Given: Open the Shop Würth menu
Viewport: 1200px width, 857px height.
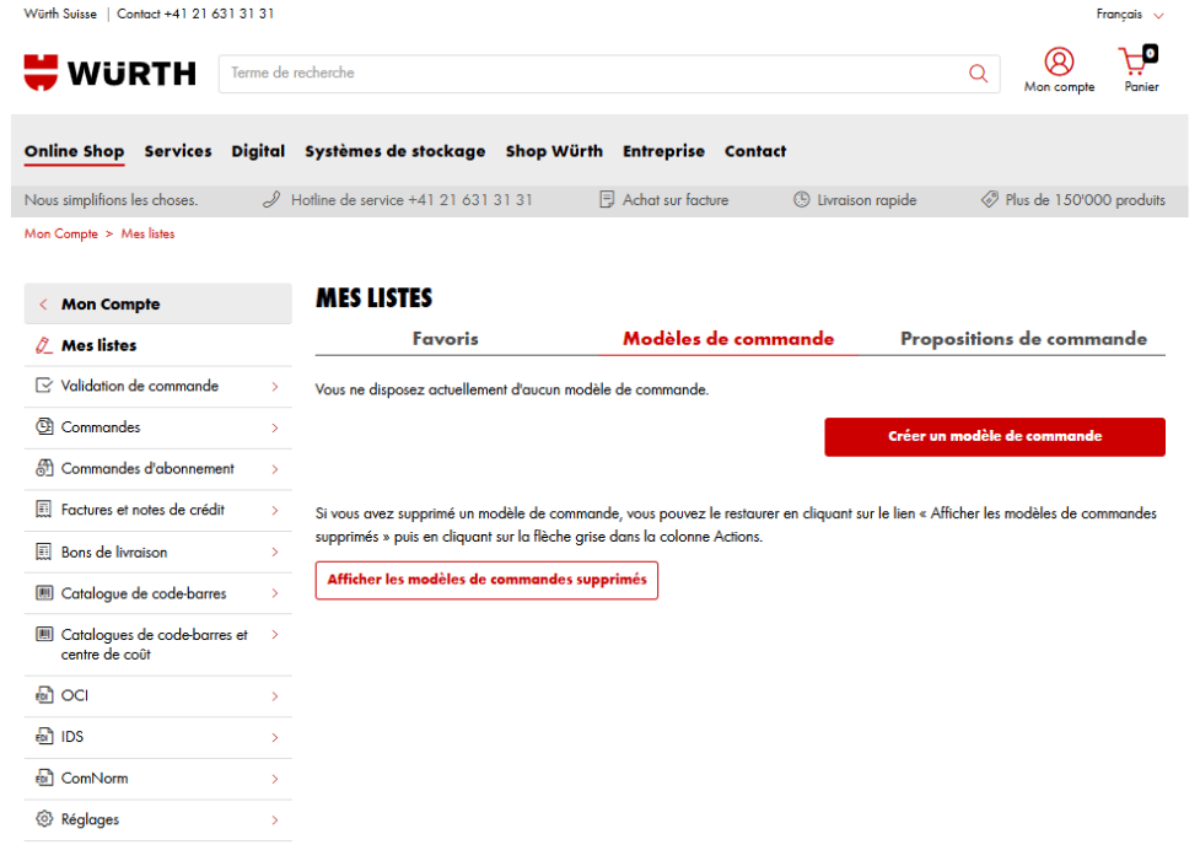Looking at the screenshot, I should pyautogui.click(x=554, y=151).
